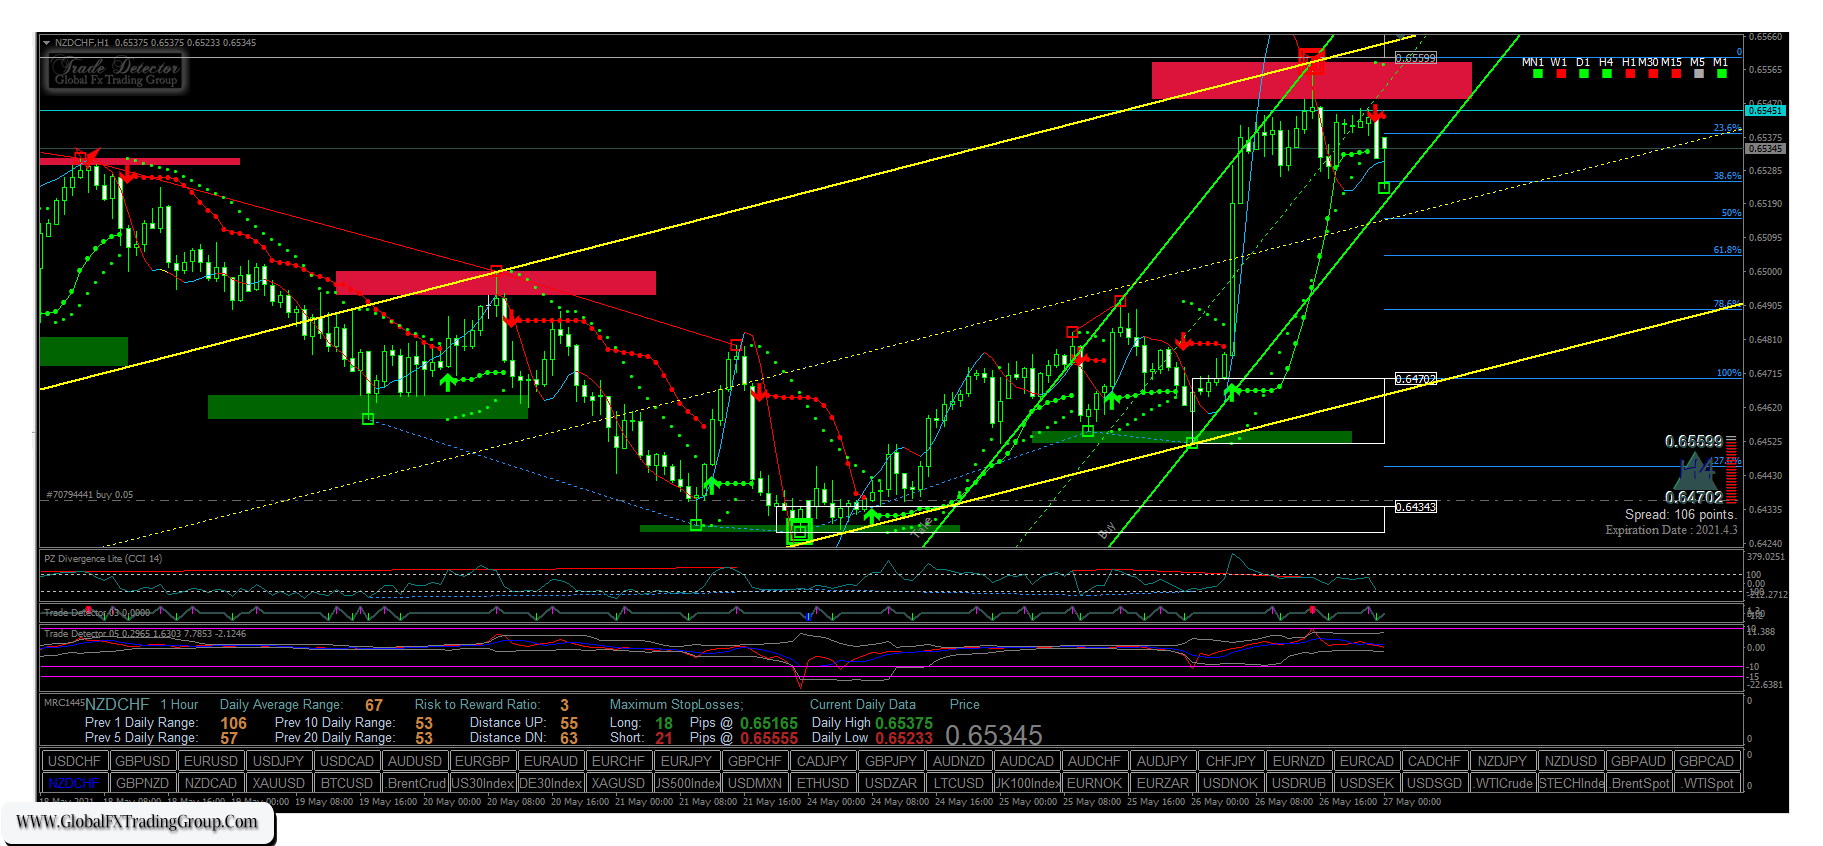Open the NZDCHF,H1 chart dropdown arrow
Screen dimensions: 1823x846
tap(46, 43)
